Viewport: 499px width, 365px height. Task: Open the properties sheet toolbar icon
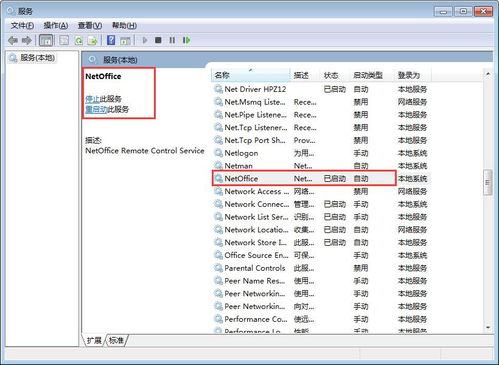pyautogui.click(x=64, y=40)
